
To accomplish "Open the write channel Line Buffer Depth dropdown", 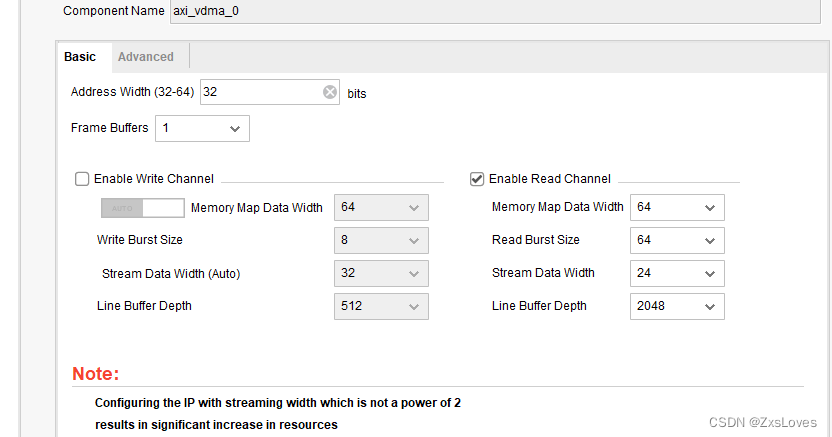I will coord(381,306).
